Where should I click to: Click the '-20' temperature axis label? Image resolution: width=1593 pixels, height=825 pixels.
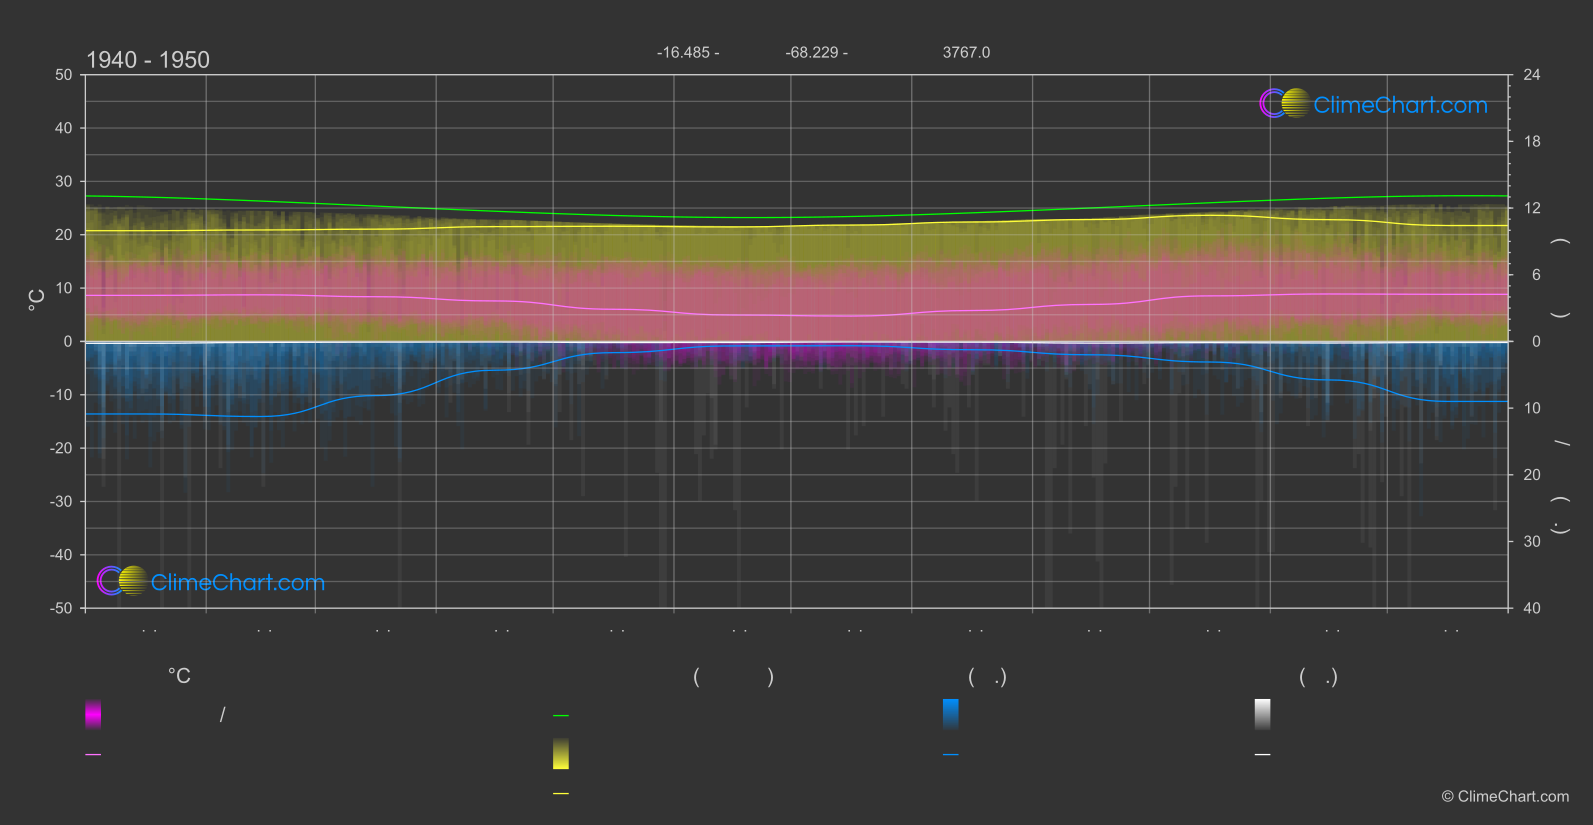click(61, 448)
